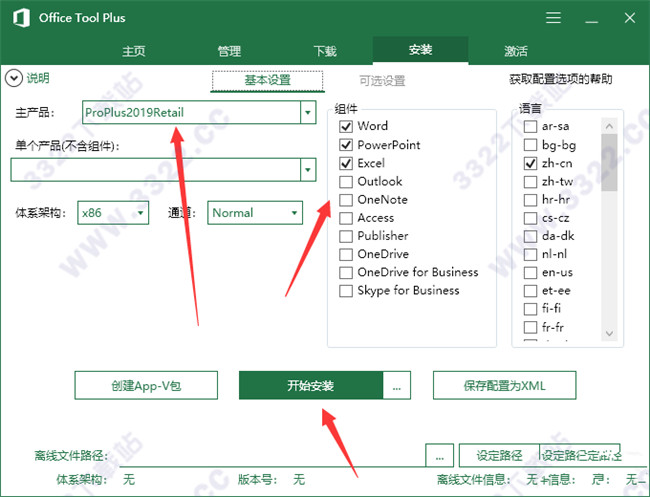
Task: Open the 单个产品 dropdown arrow
Action: (x=308, y=170)
